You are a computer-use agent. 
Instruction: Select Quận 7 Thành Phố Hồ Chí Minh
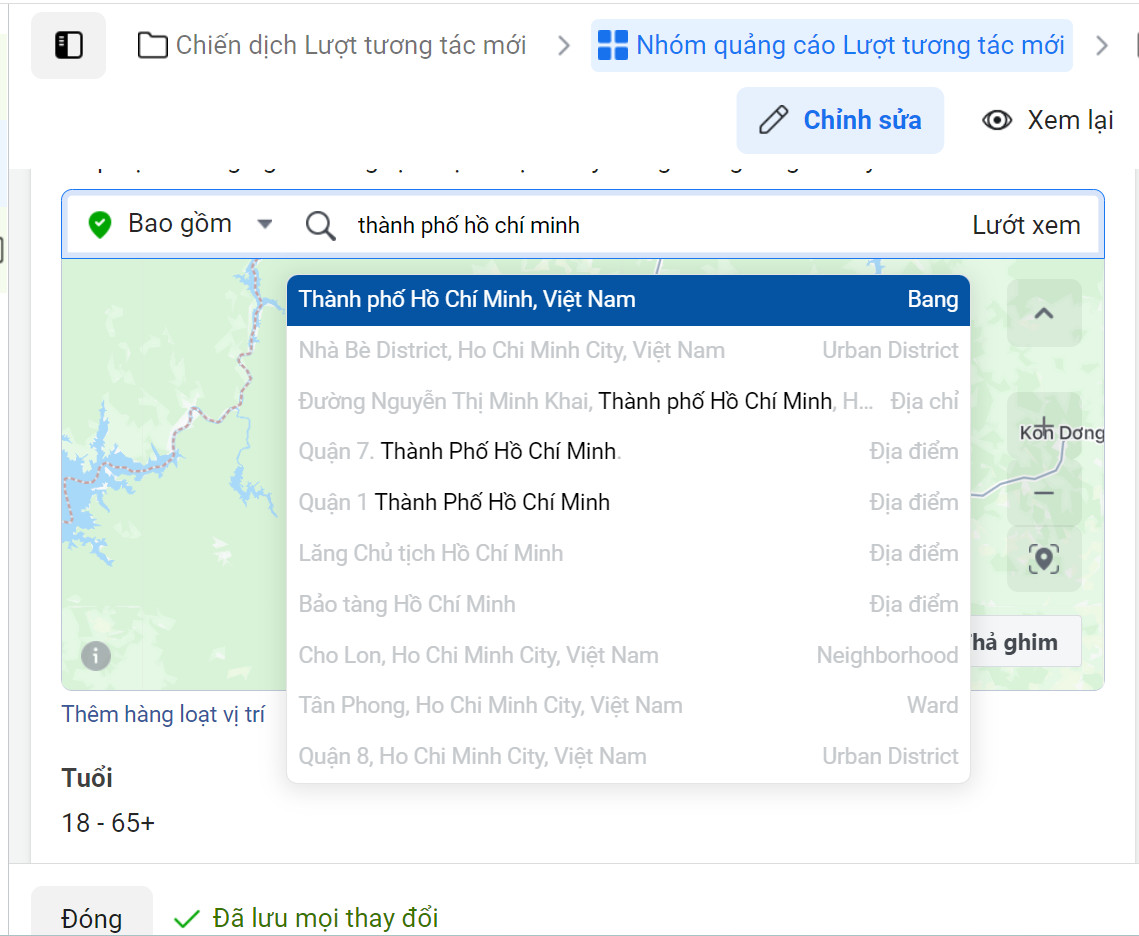click(x=628, y=452)
